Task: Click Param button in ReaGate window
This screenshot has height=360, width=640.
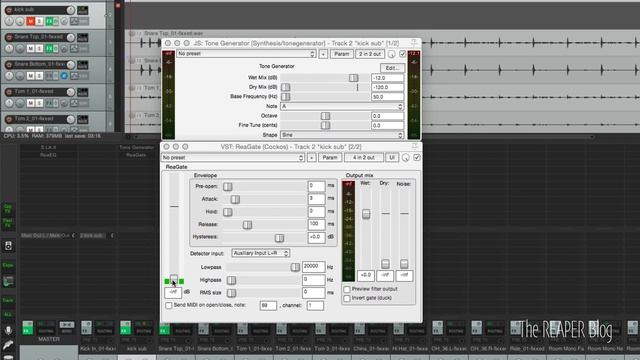Action: pyautogui.click(x=330, y=158)
